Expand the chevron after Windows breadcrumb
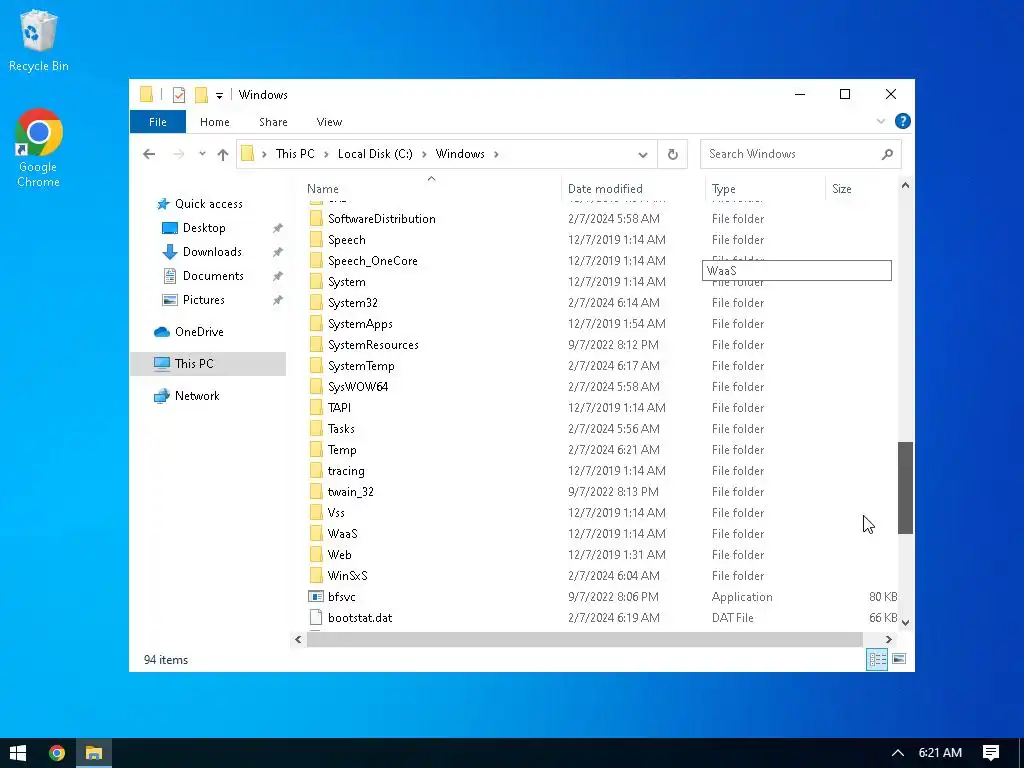 496,154
